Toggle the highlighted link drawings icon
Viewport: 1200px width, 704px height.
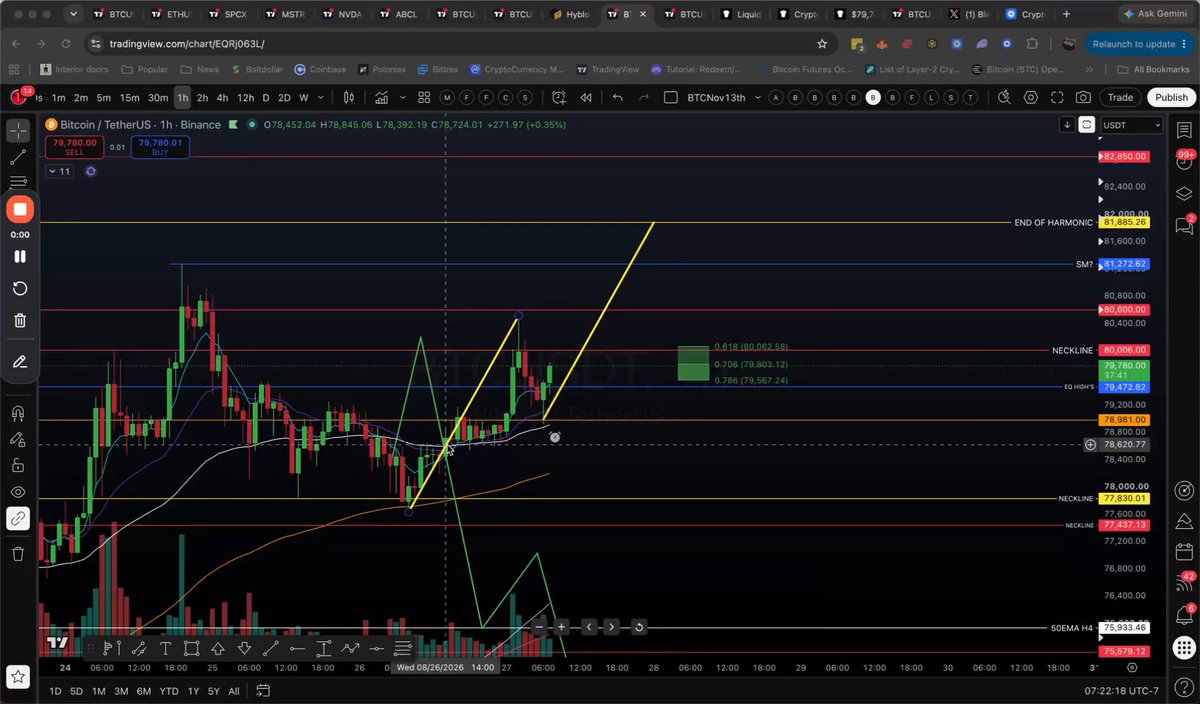pos(19,518)
